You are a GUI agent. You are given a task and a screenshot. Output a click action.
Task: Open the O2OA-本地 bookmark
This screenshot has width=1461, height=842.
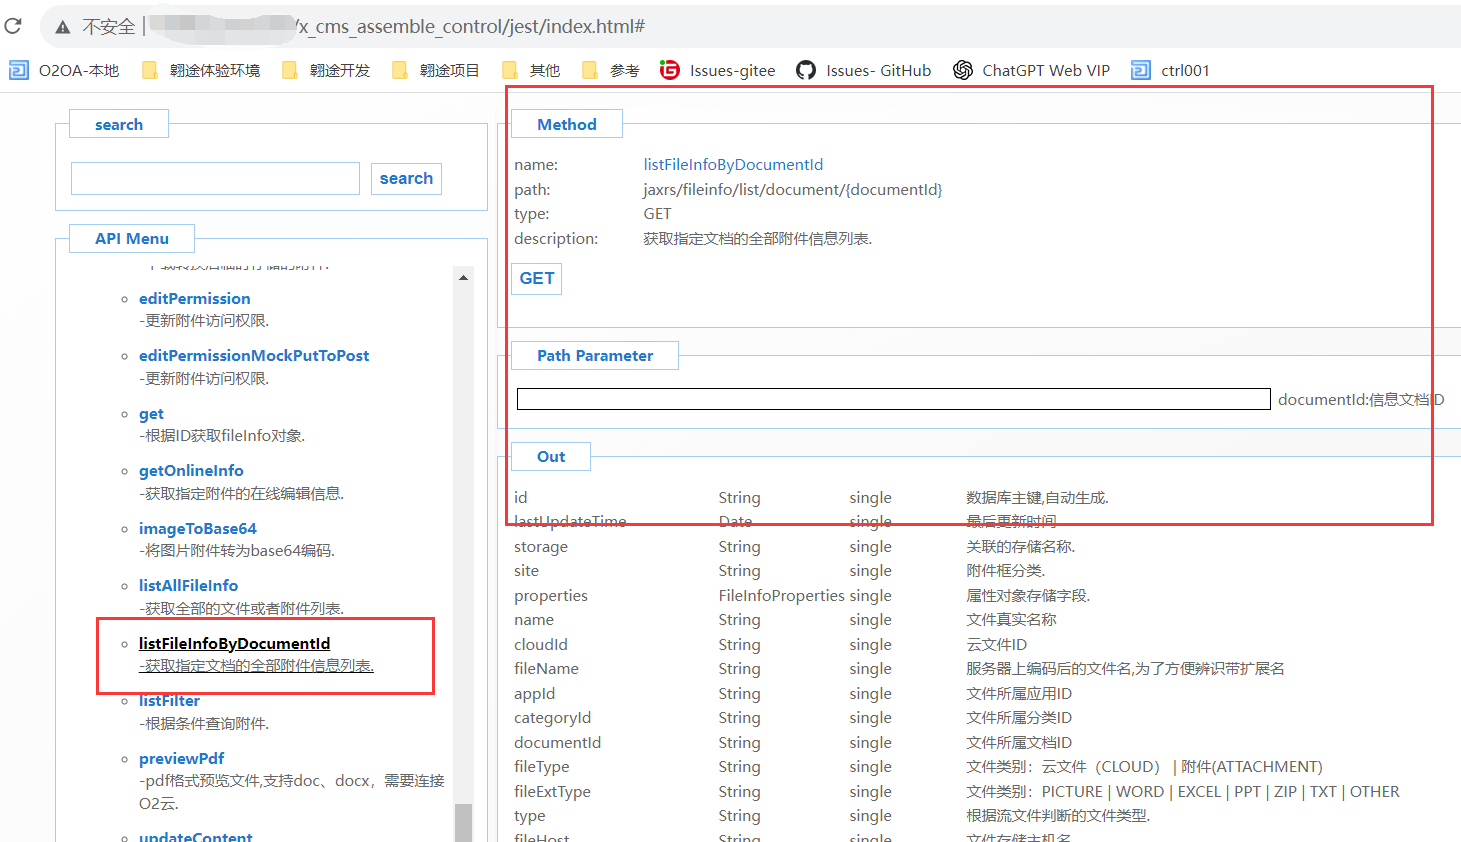pos(65,70)
